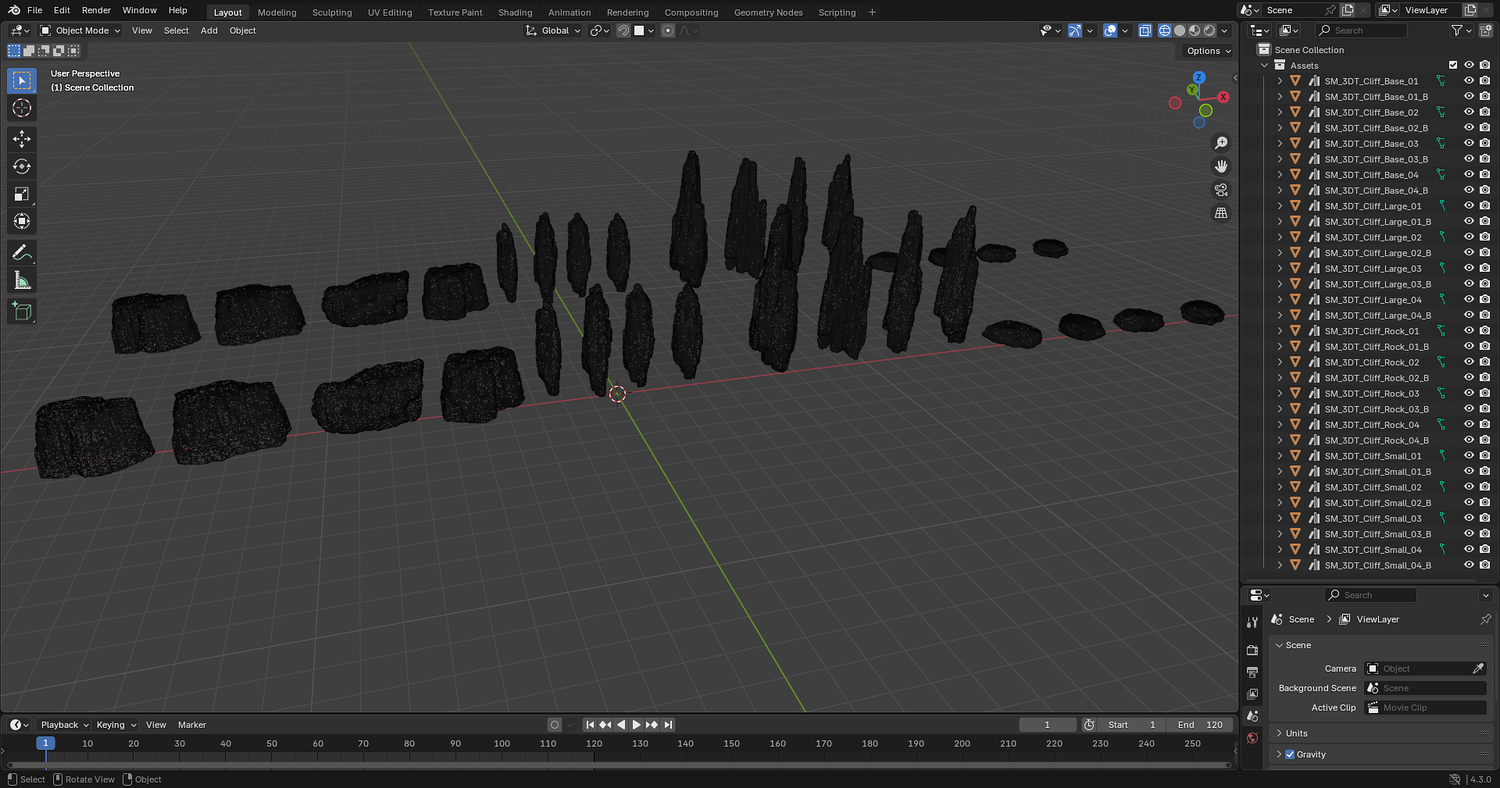Activate the Annotate pencil tool
This screenshot has height=788, width=1500.
[x=22, y=253]
